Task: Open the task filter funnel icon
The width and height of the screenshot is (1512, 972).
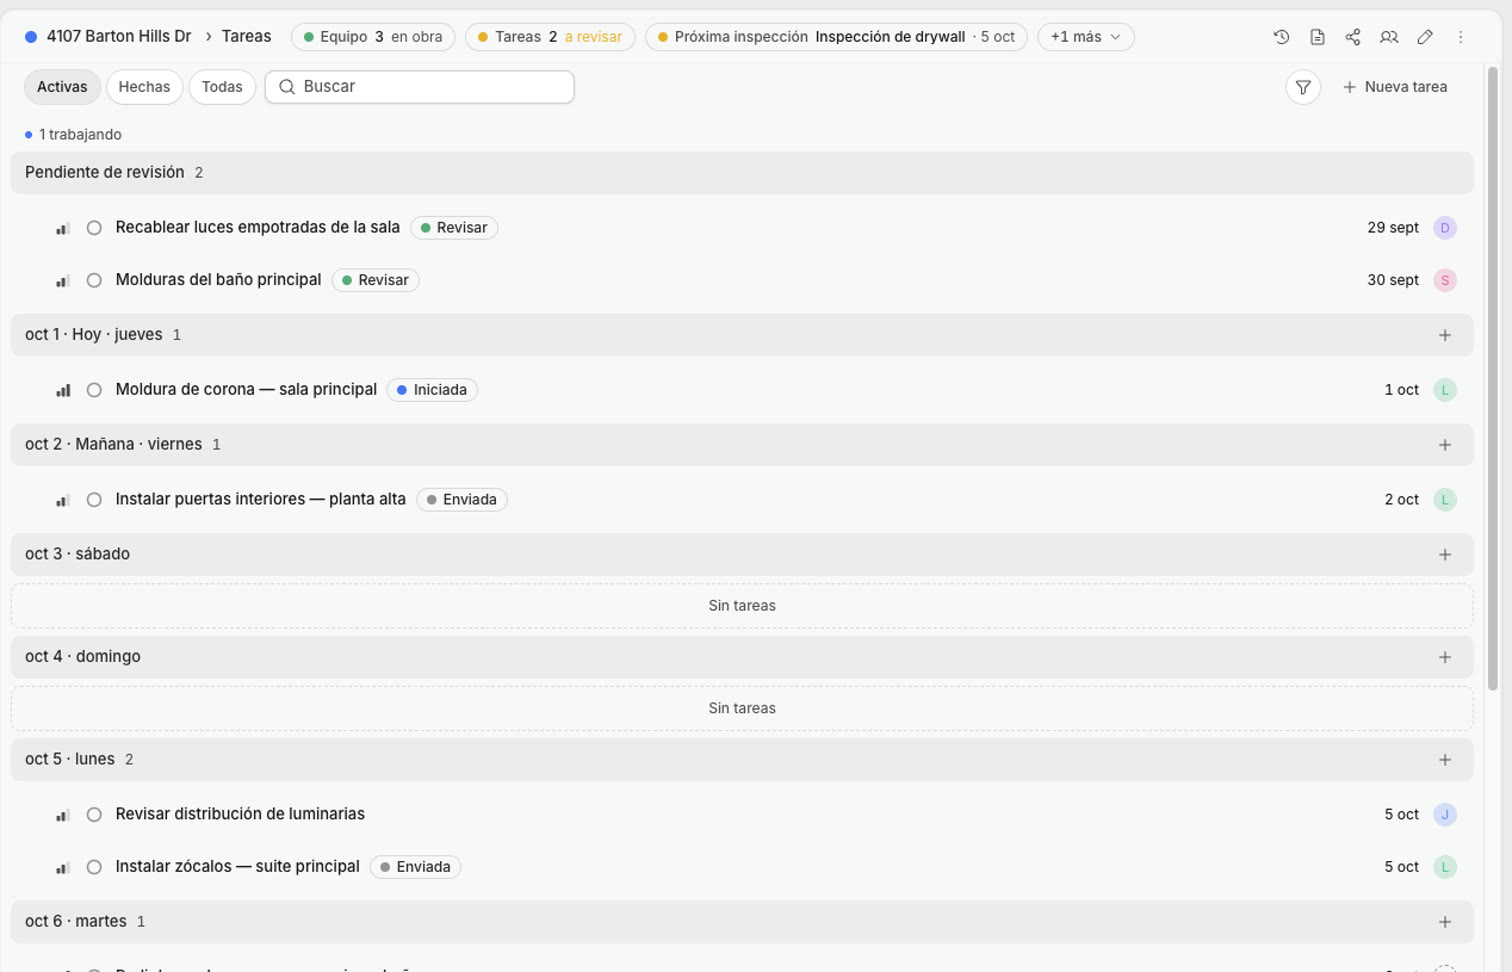Action: coord(1303,87)
